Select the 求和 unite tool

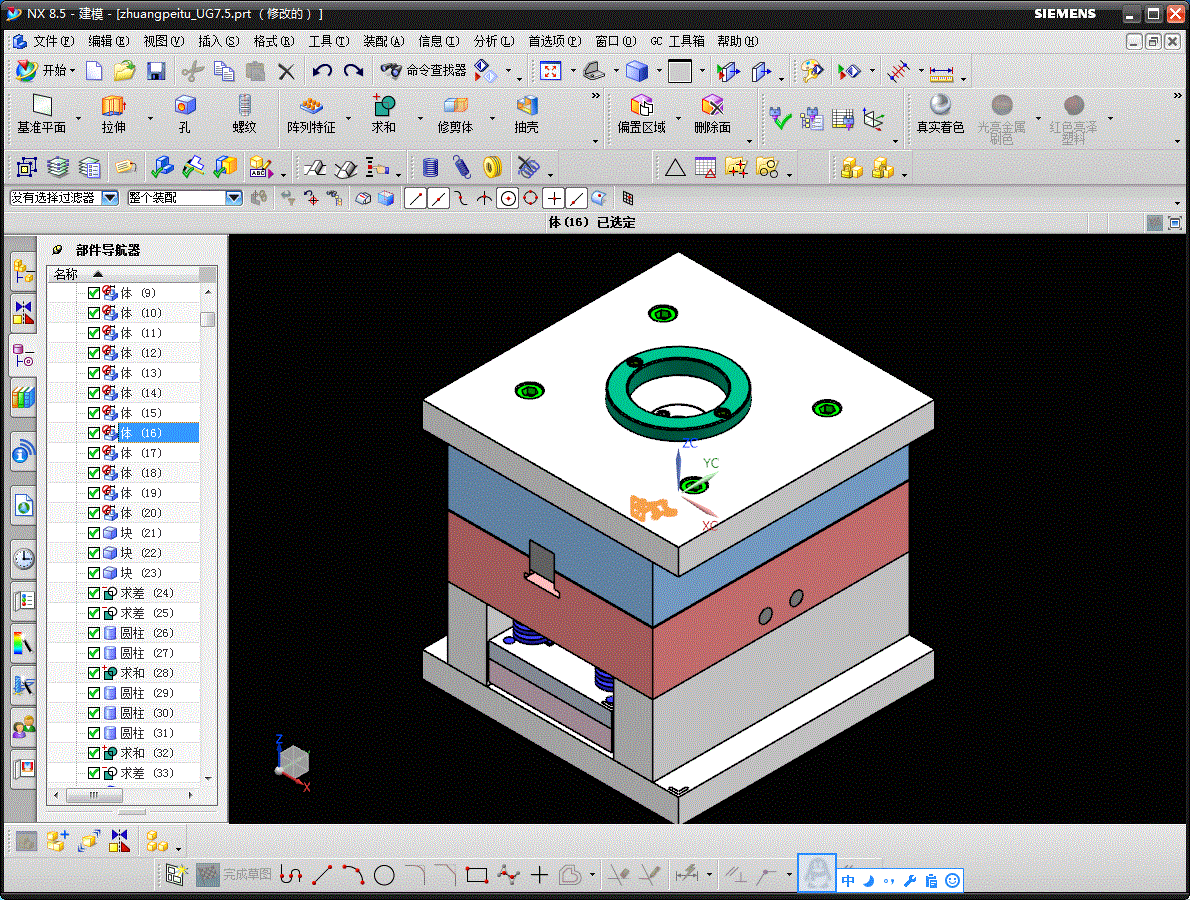(x=383, y=114)
